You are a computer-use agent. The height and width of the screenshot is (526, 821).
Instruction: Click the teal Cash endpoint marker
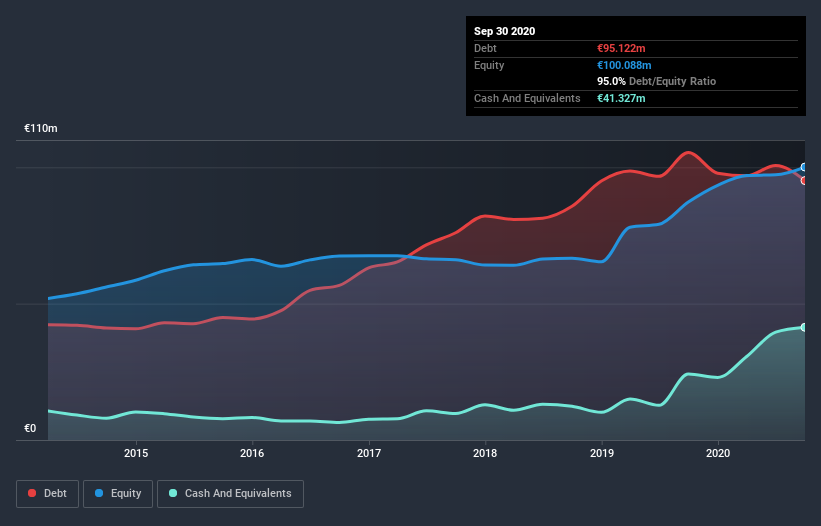click(804, 327)
